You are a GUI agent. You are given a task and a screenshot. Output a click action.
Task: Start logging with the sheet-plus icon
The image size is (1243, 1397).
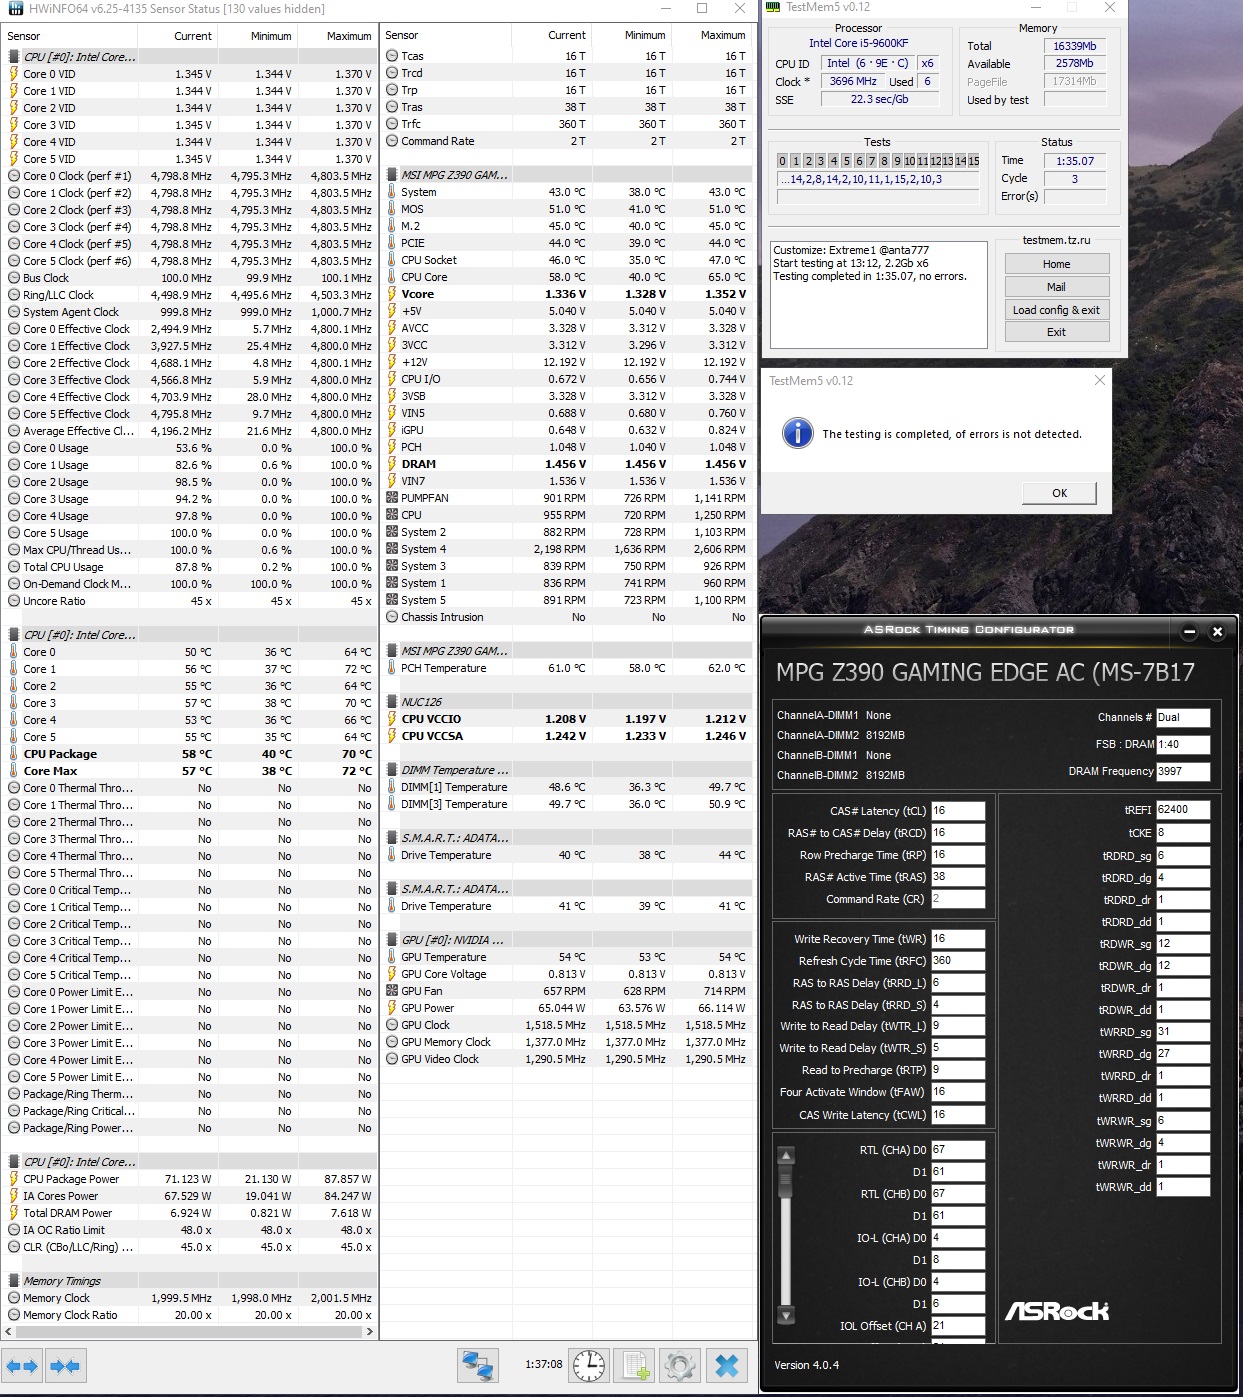[x=635, y=1365]
